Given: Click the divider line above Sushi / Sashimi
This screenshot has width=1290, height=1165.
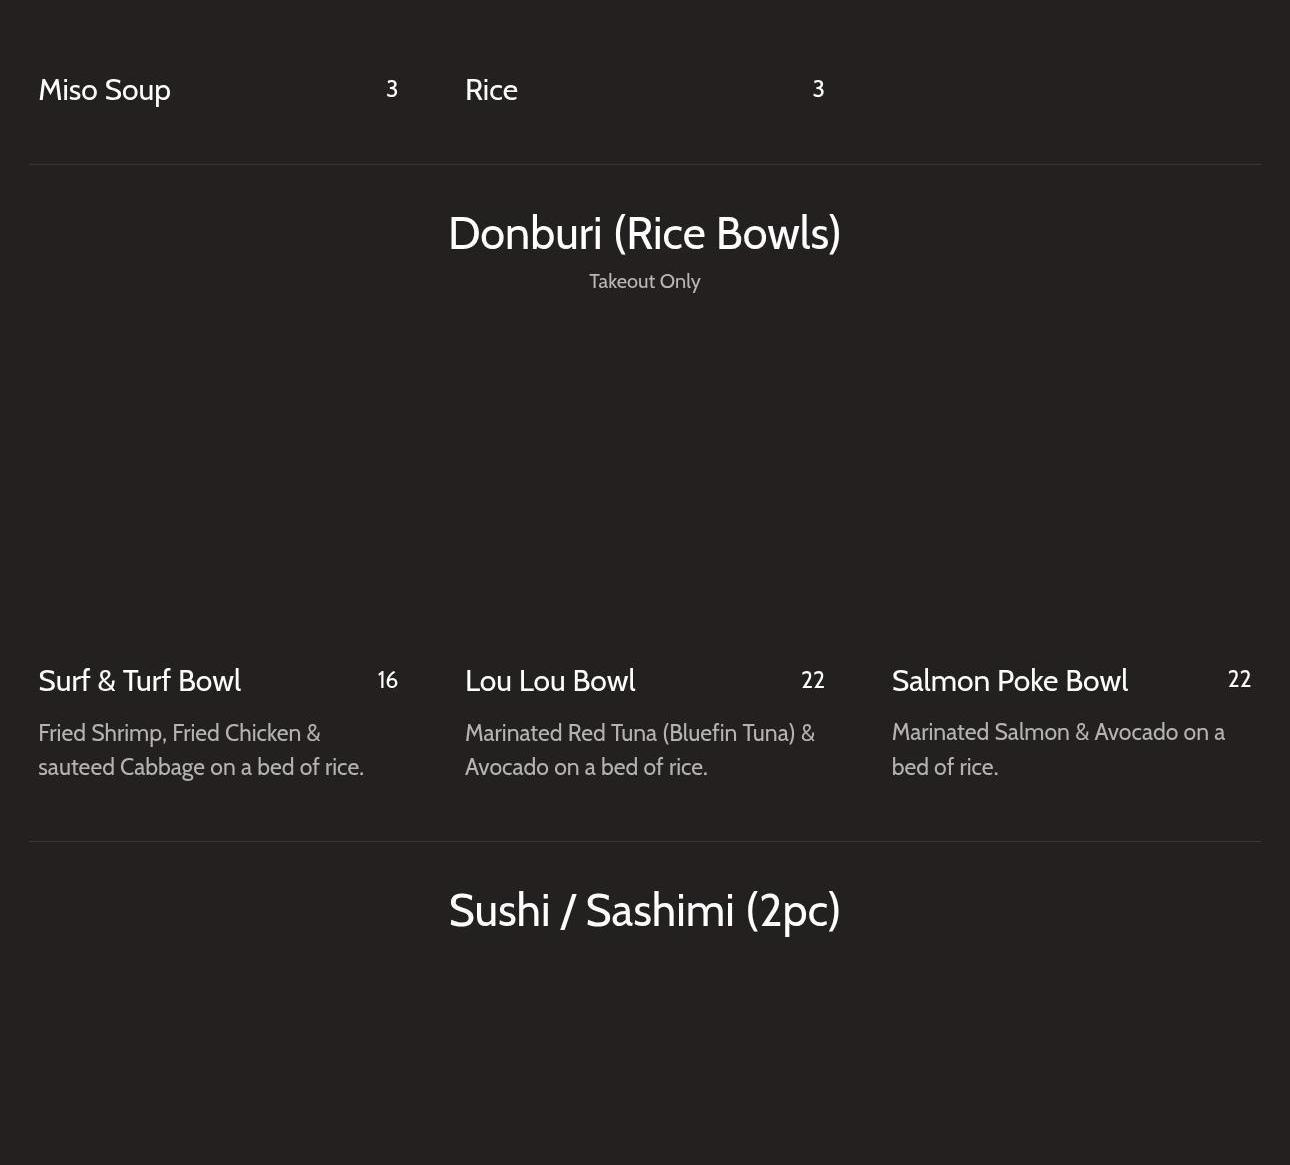Looking at the screenshot, I should pyautogui.click(x=644, y=841).
